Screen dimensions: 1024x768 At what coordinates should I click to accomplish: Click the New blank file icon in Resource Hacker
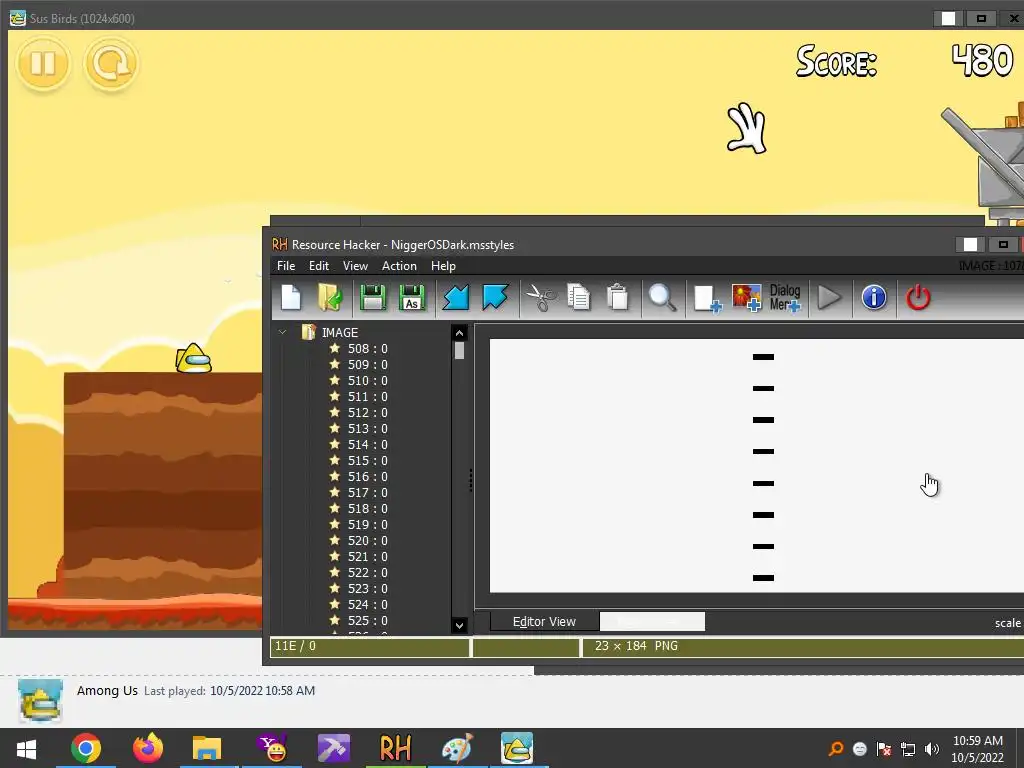(291, 298)
